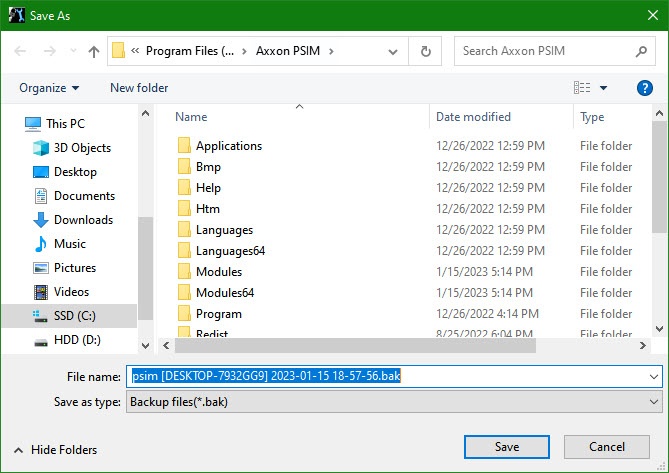
Task: Open the File name history dropdown
Action: (653, 377)
